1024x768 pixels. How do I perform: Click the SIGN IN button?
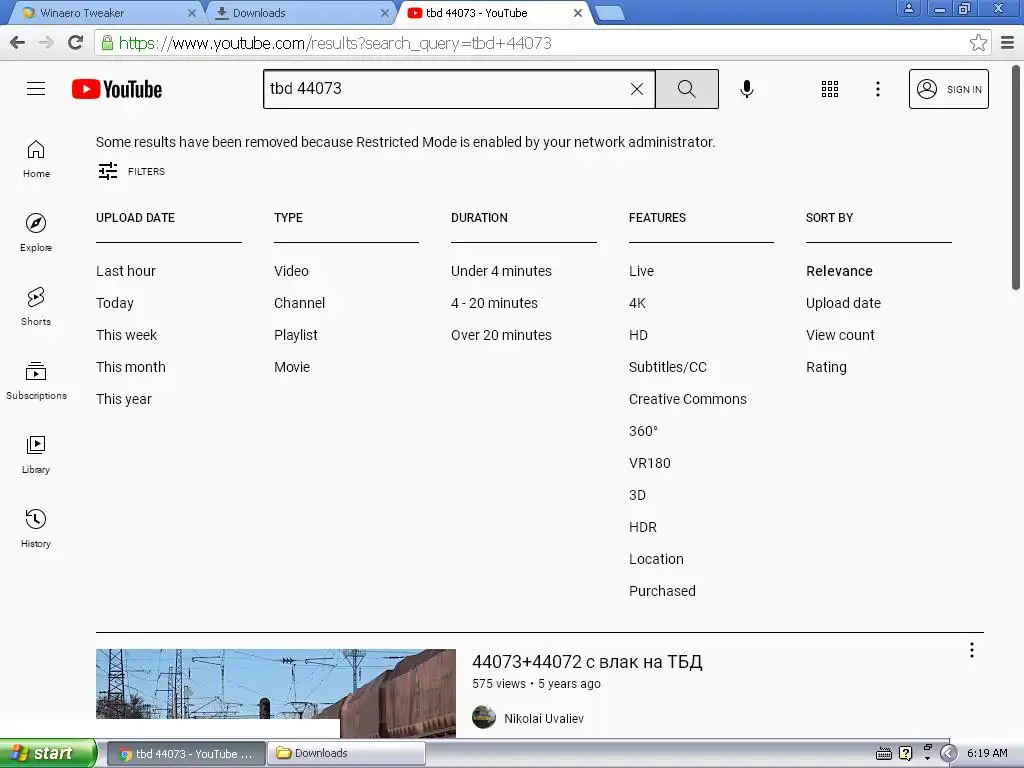click(x=948, y=89)
